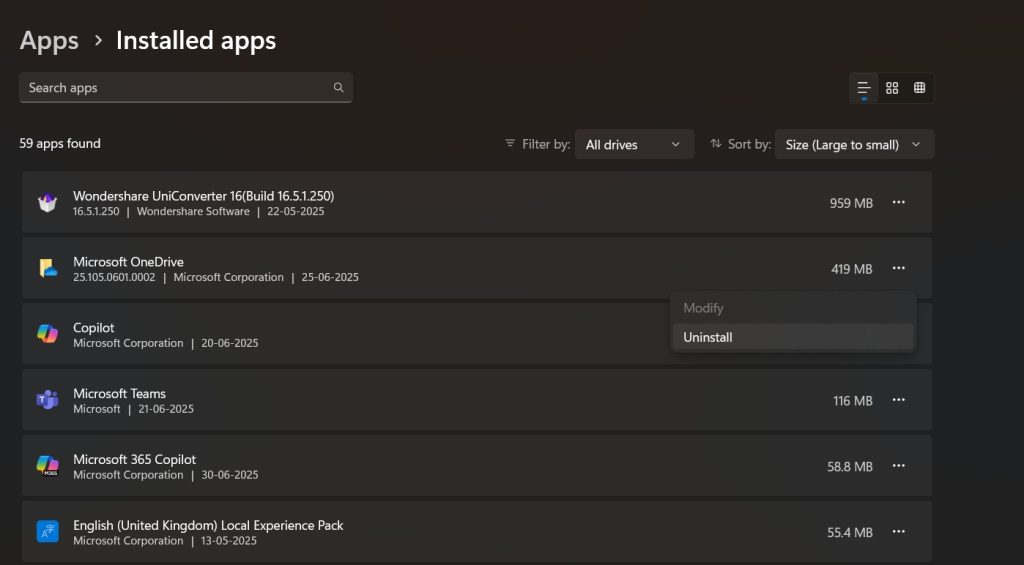1024x565 pixels.
Task: Click the Wondershare Software publisher text
Action: [x=193, y=211]
